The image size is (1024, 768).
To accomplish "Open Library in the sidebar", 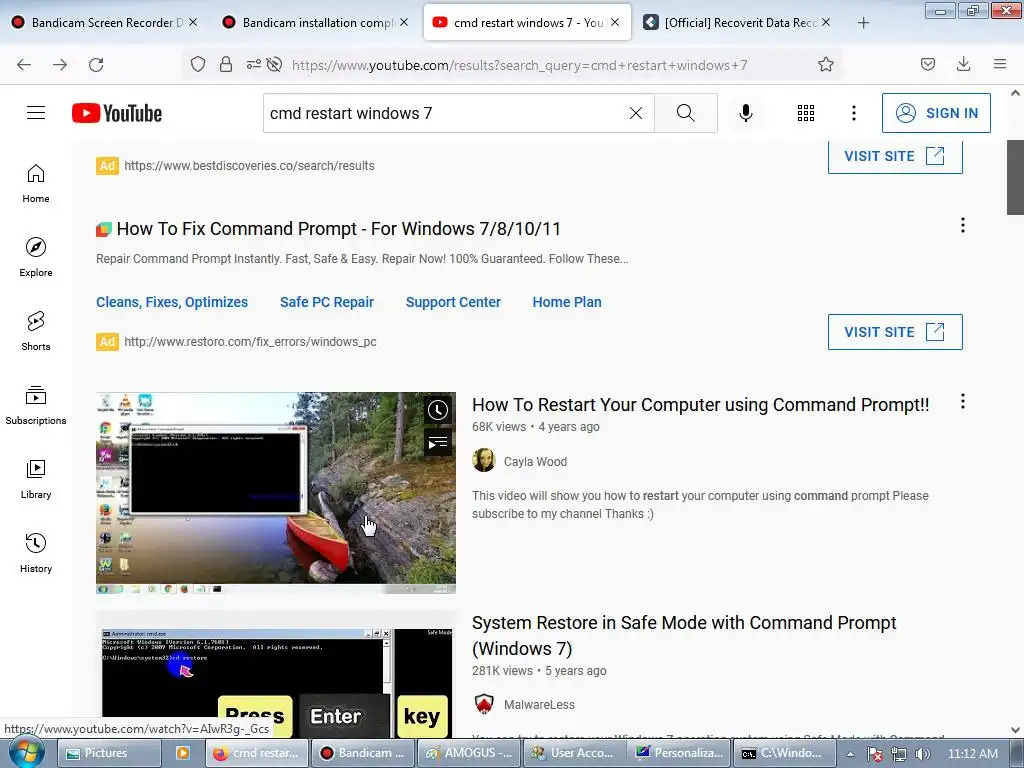I will [x=36, y=479].
